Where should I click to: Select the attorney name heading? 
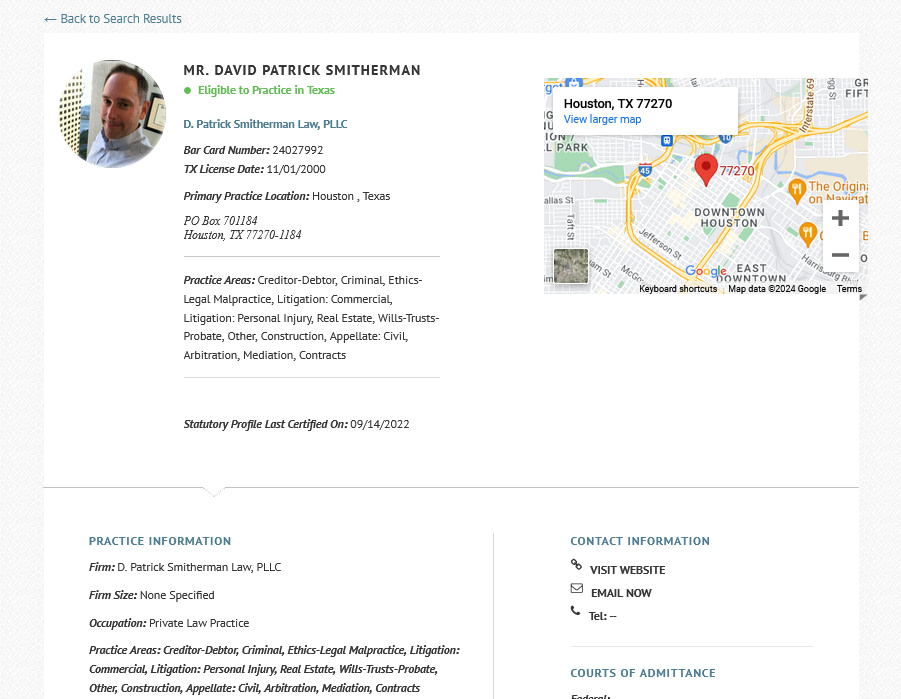302,71
